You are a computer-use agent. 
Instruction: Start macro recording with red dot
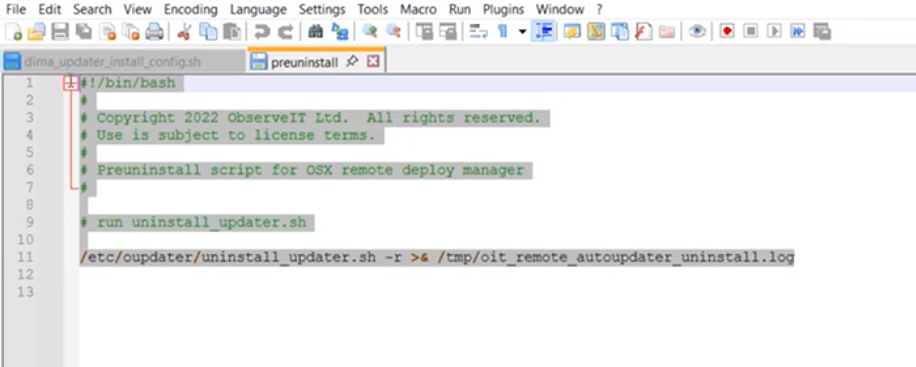(727, 32)
